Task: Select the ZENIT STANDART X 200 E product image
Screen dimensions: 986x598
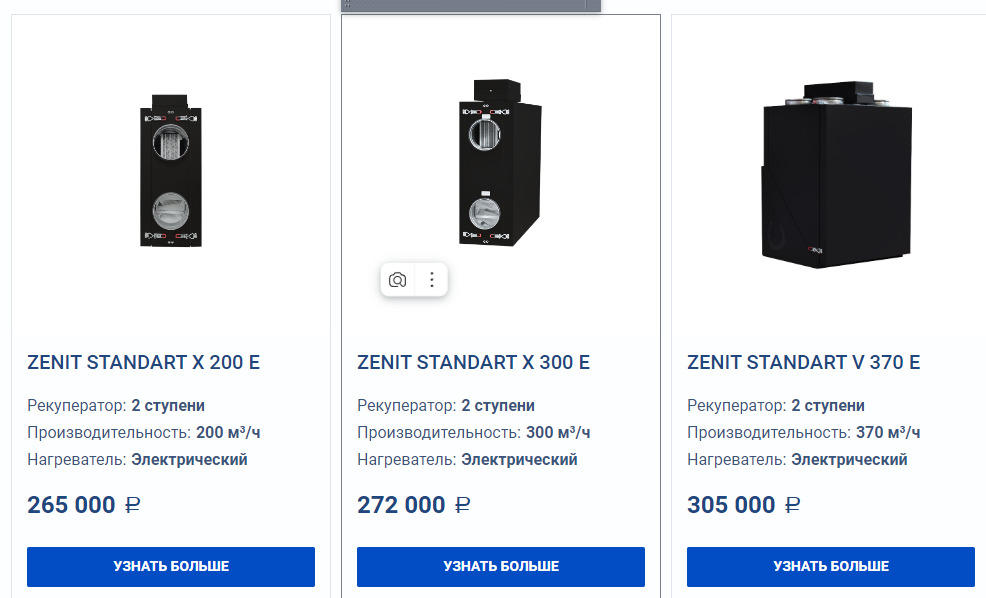Action: tap(170, 172)
